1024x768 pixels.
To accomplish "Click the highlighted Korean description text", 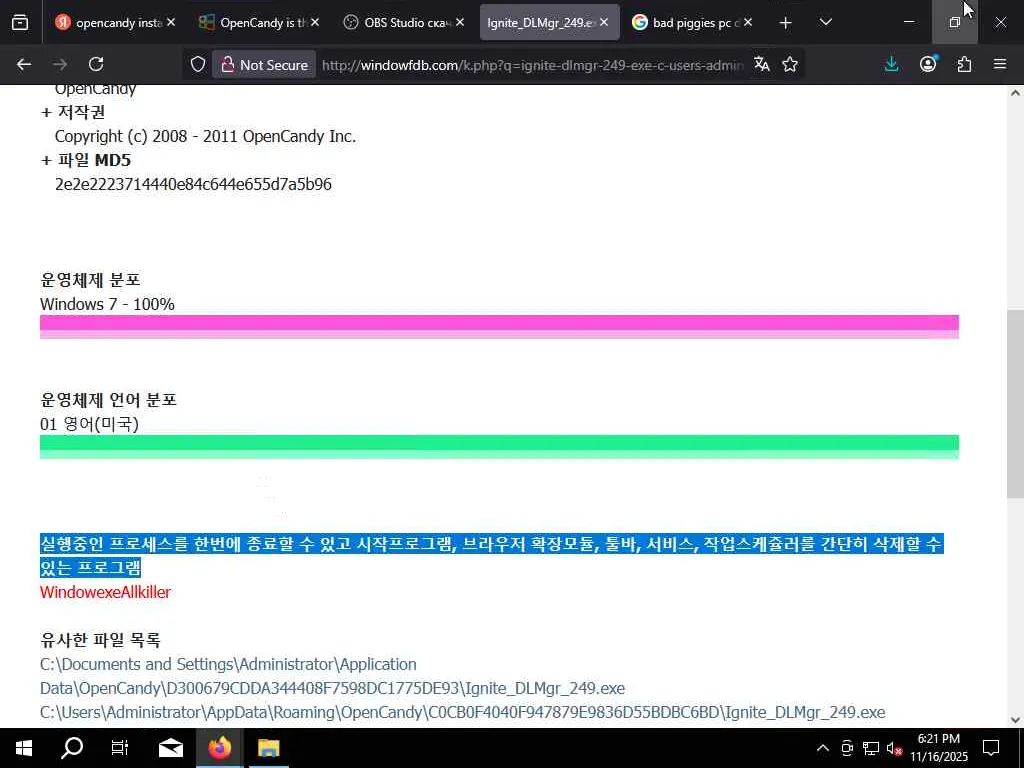I will (x=491, y=555).
